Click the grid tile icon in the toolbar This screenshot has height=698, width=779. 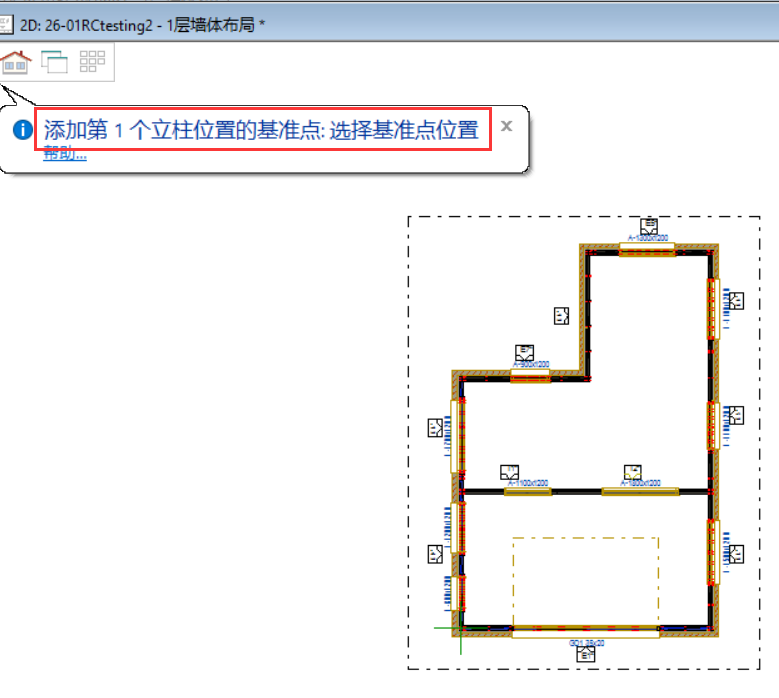(x=92, y=62)
